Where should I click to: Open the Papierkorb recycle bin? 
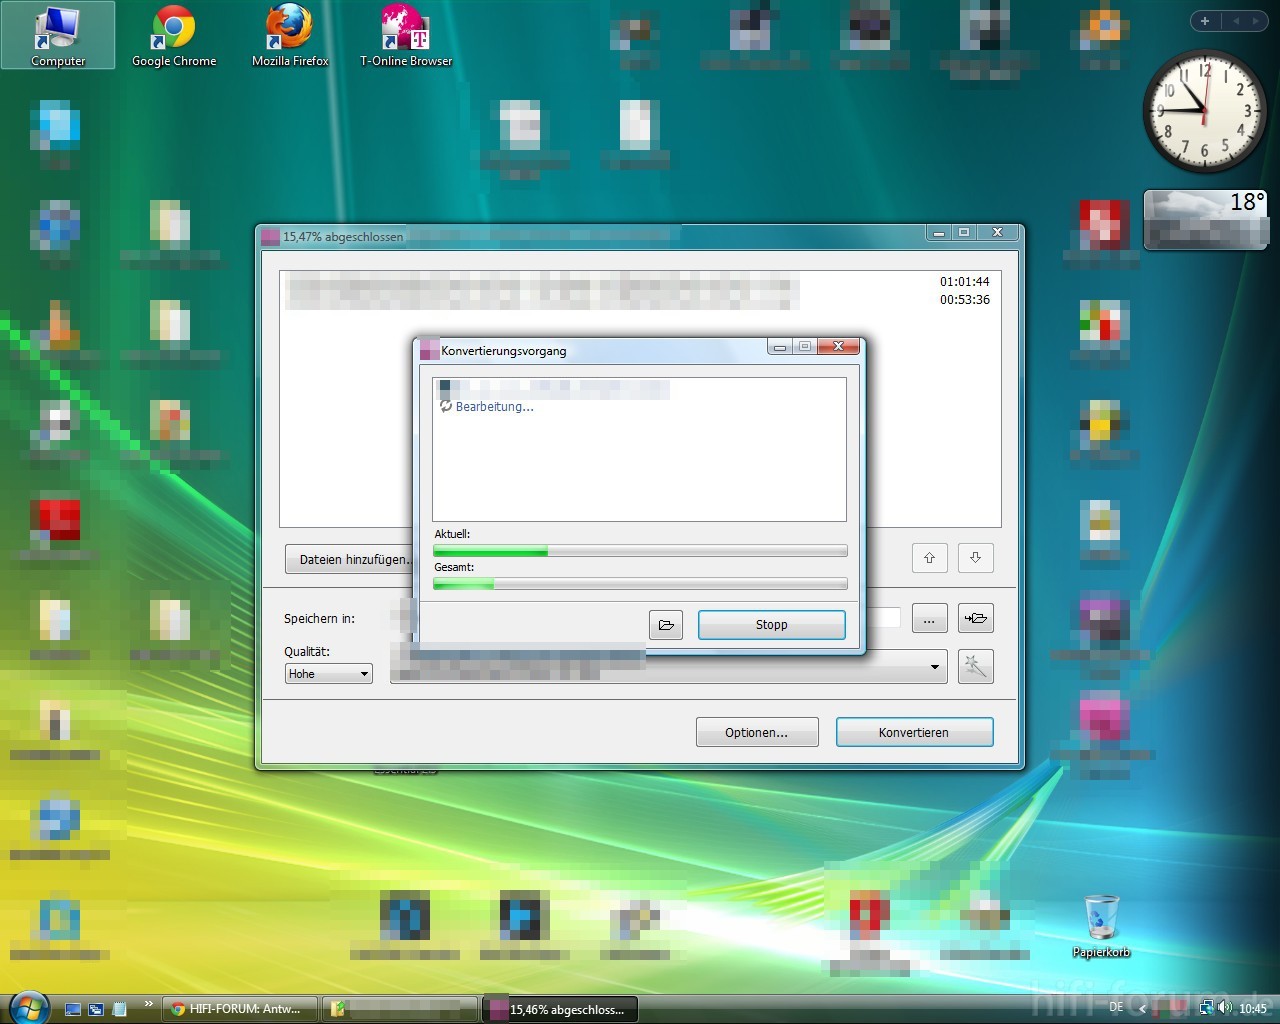[x=1101, y=924]
